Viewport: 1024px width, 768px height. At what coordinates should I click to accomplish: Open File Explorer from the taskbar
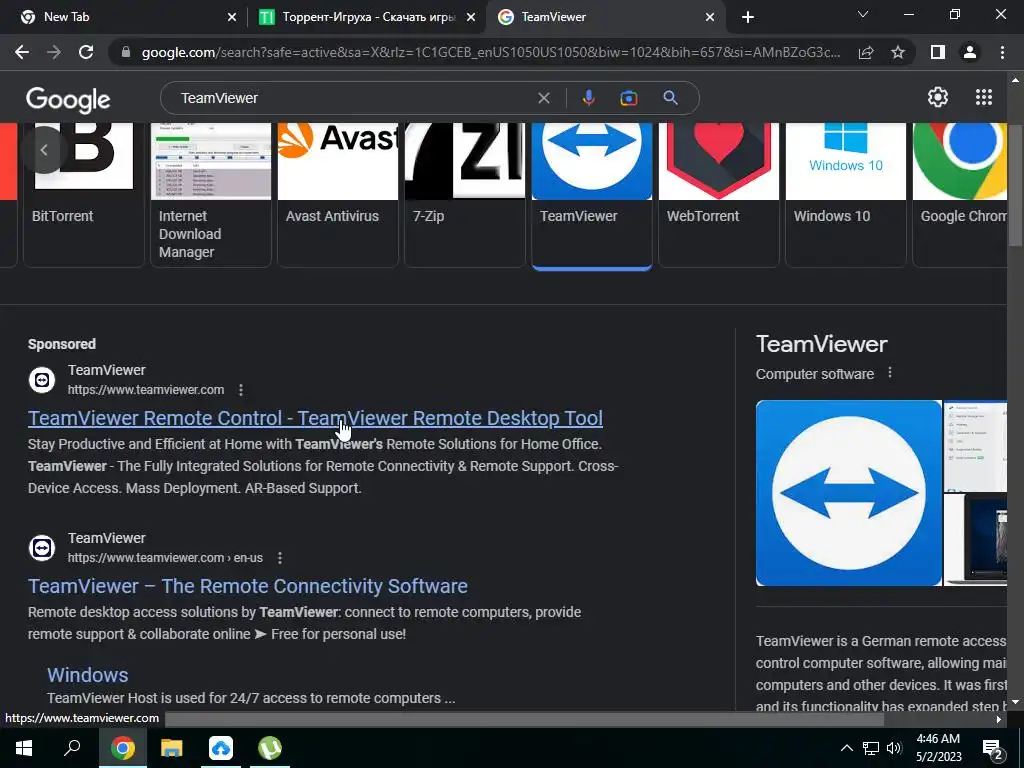tap(172, 748)
